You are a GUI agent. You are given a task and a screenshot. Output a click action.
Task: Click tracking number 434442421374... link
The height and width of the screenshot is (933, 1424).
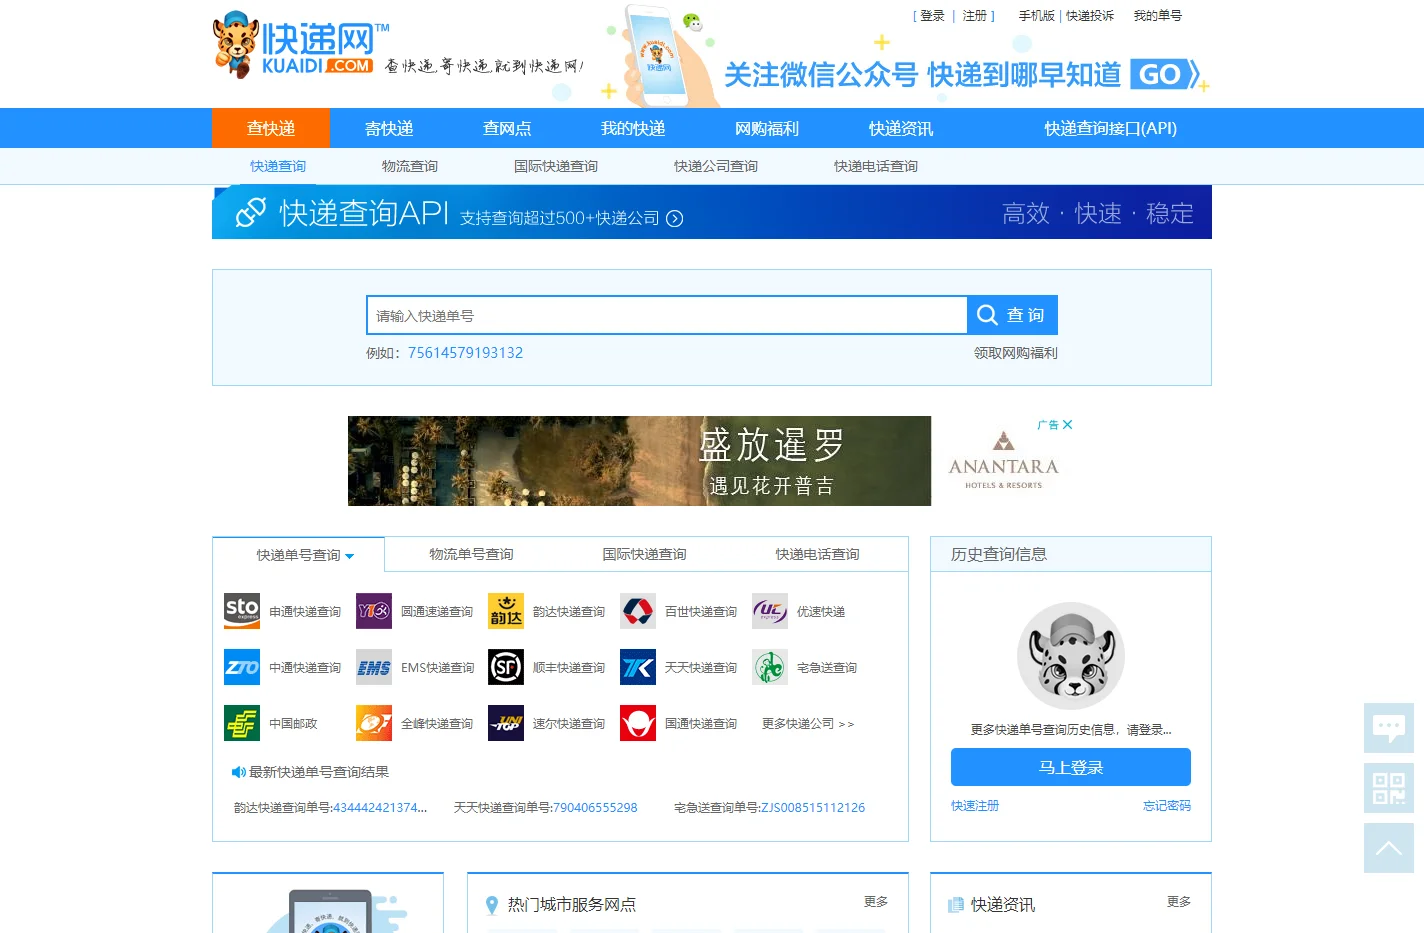click(380, 808)
